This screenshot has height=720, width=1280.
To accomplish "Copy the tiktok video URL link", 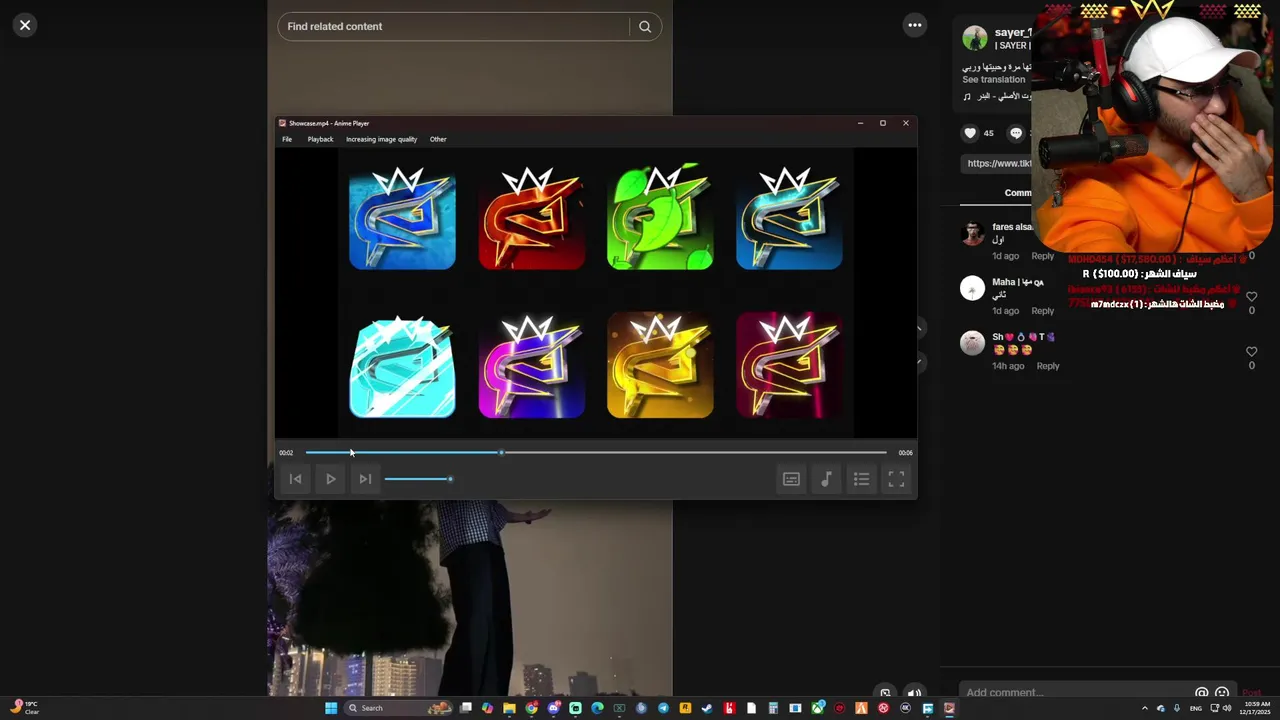I will coord(999,163).
